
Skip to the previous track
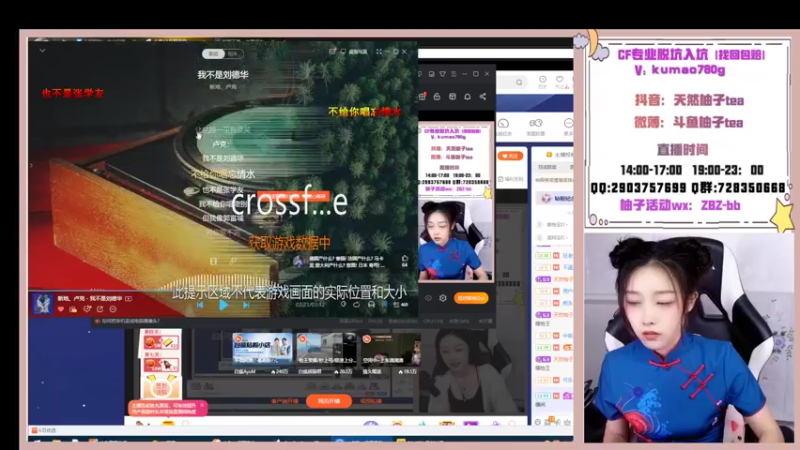coord(200,305)
